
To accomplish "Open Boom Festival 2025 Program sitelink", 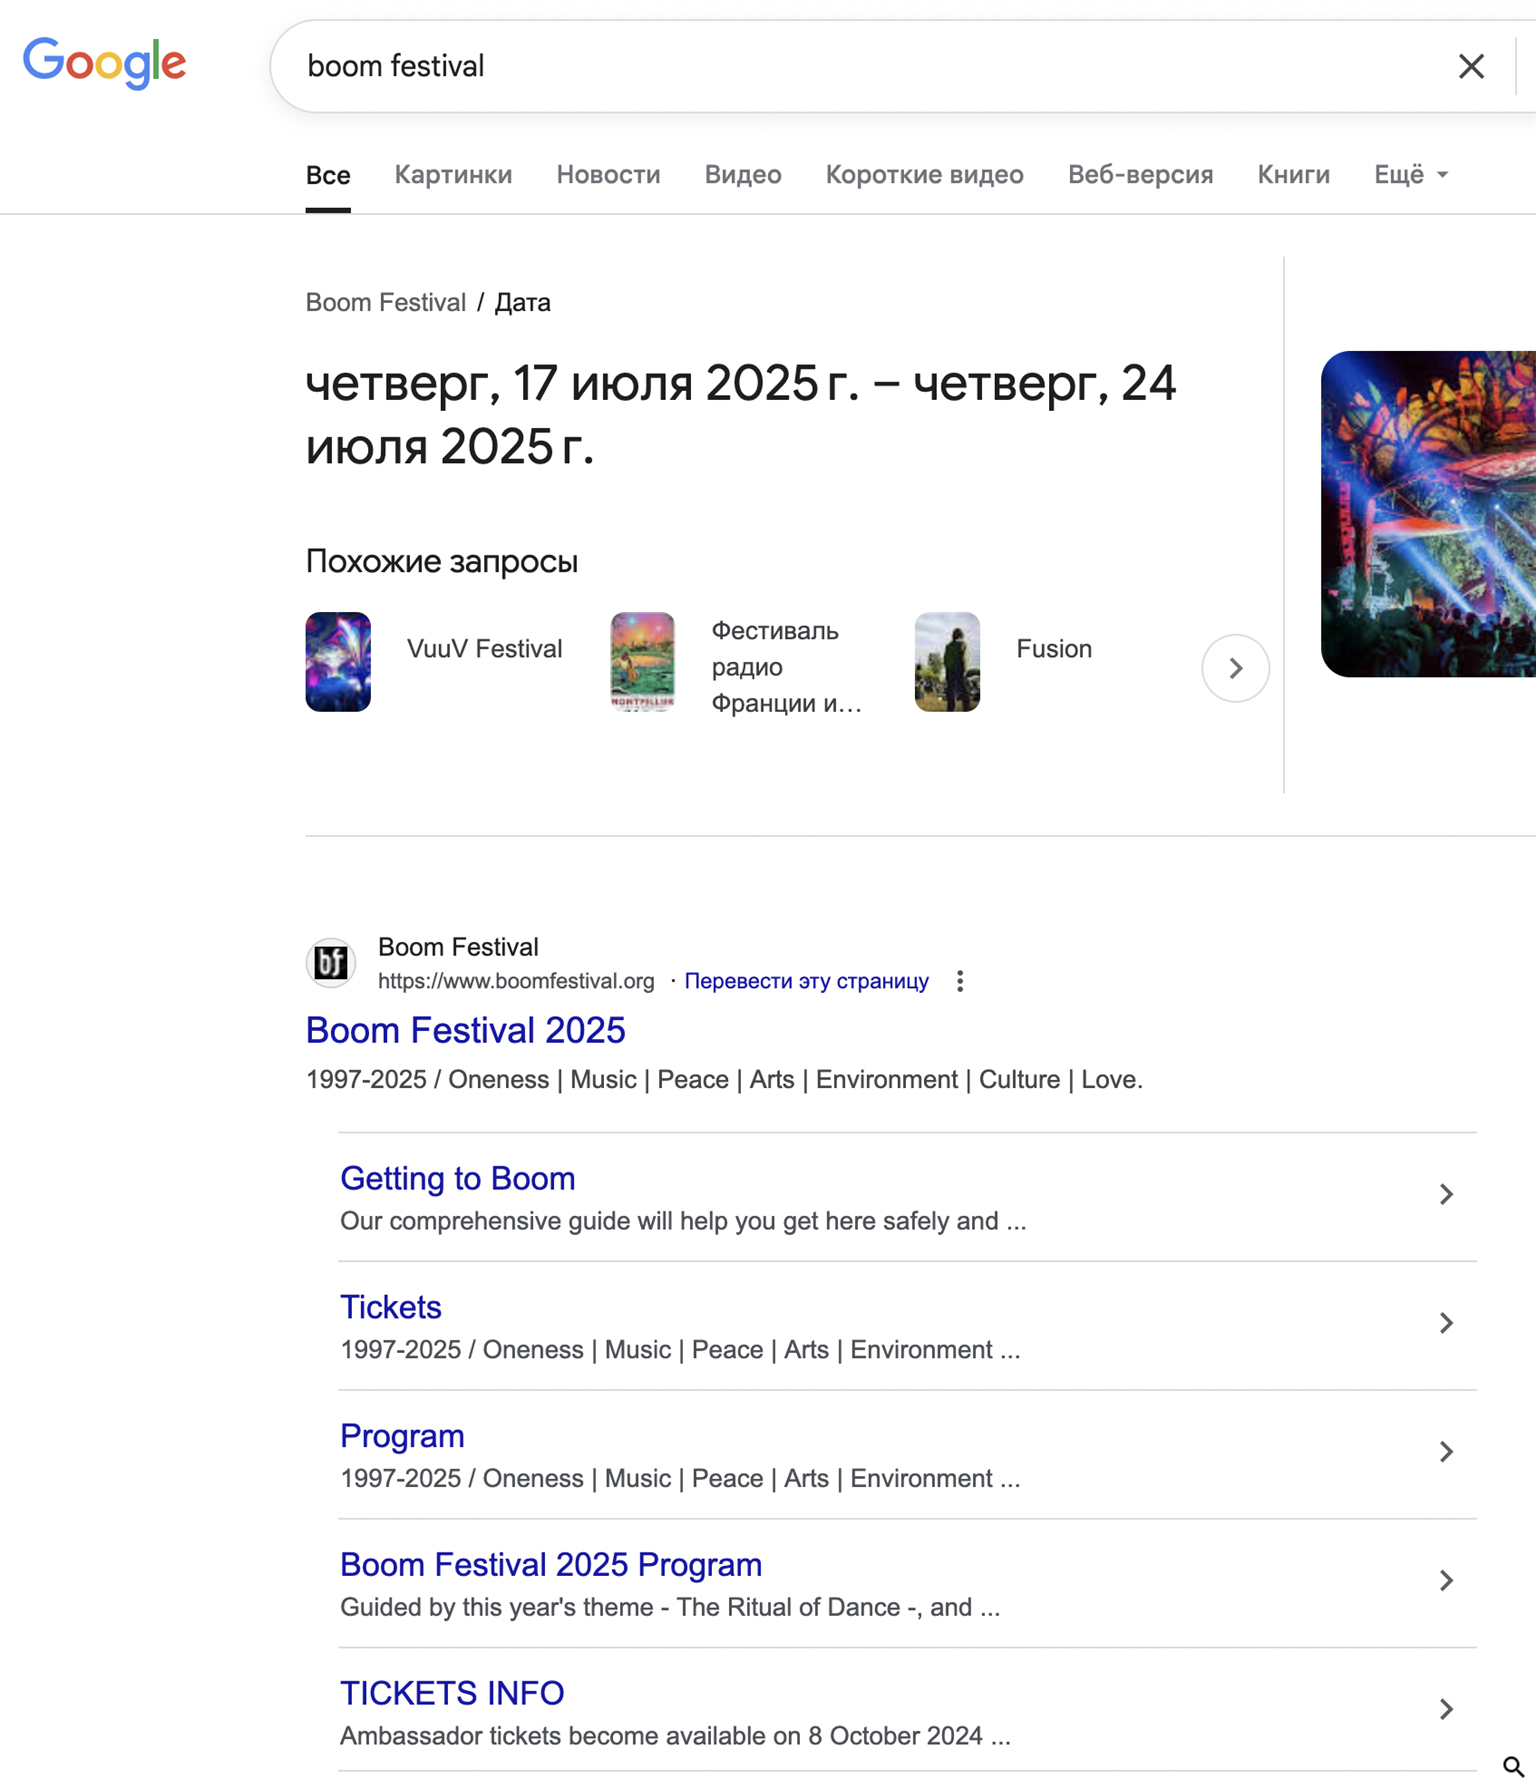I will click(551, 1565).
